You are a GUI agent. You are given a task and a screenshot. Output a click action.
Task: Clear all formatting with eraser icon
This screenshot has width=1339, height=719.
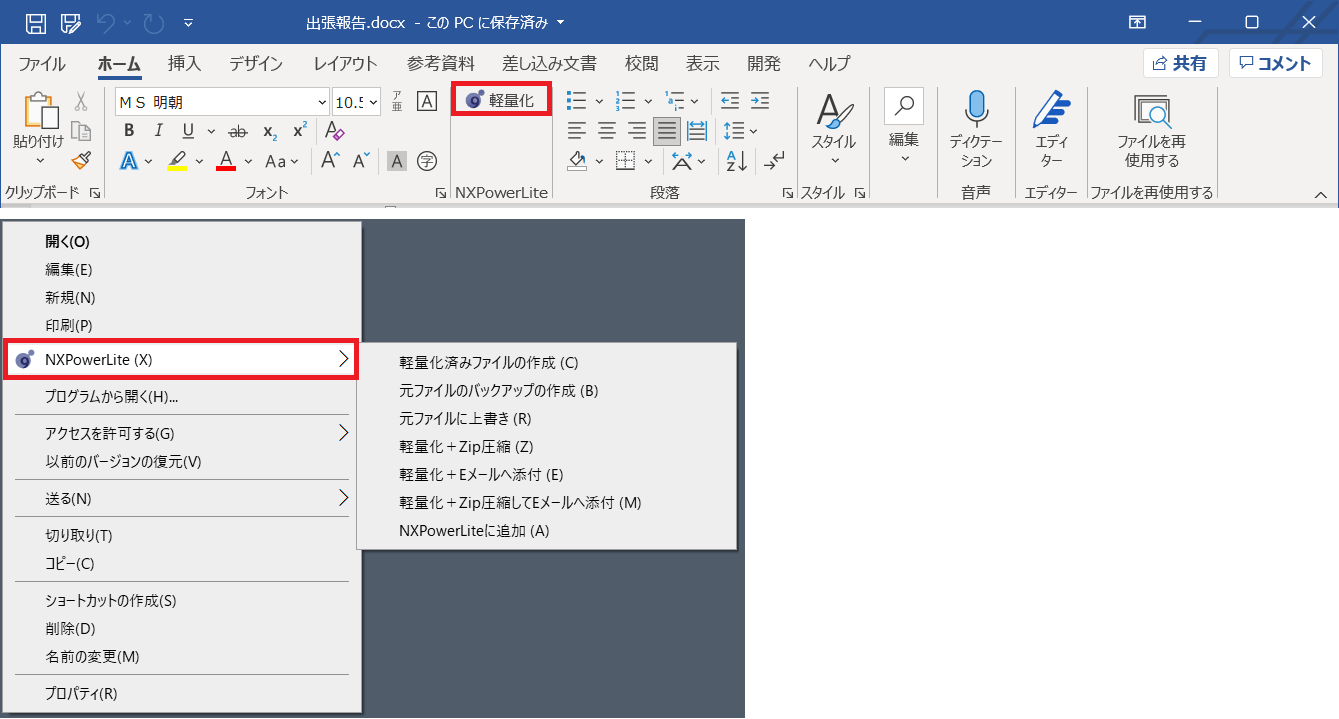[335, 131]
